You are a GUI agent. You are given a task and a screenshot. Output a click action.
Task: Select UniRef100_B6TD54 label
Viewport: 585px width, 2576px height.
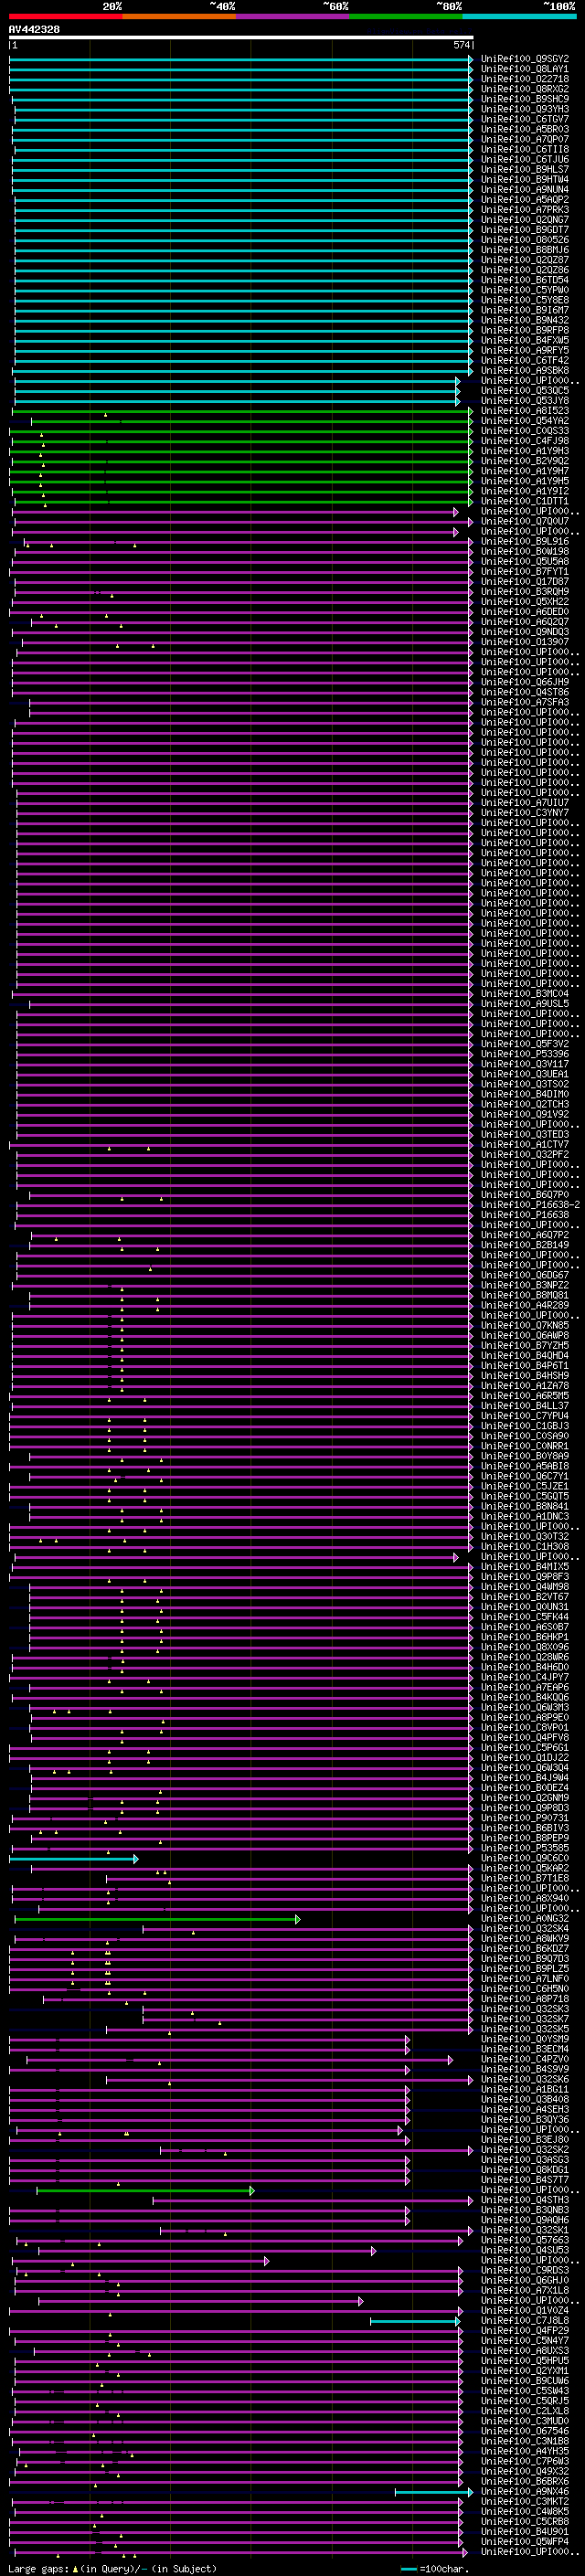[525, 280]
